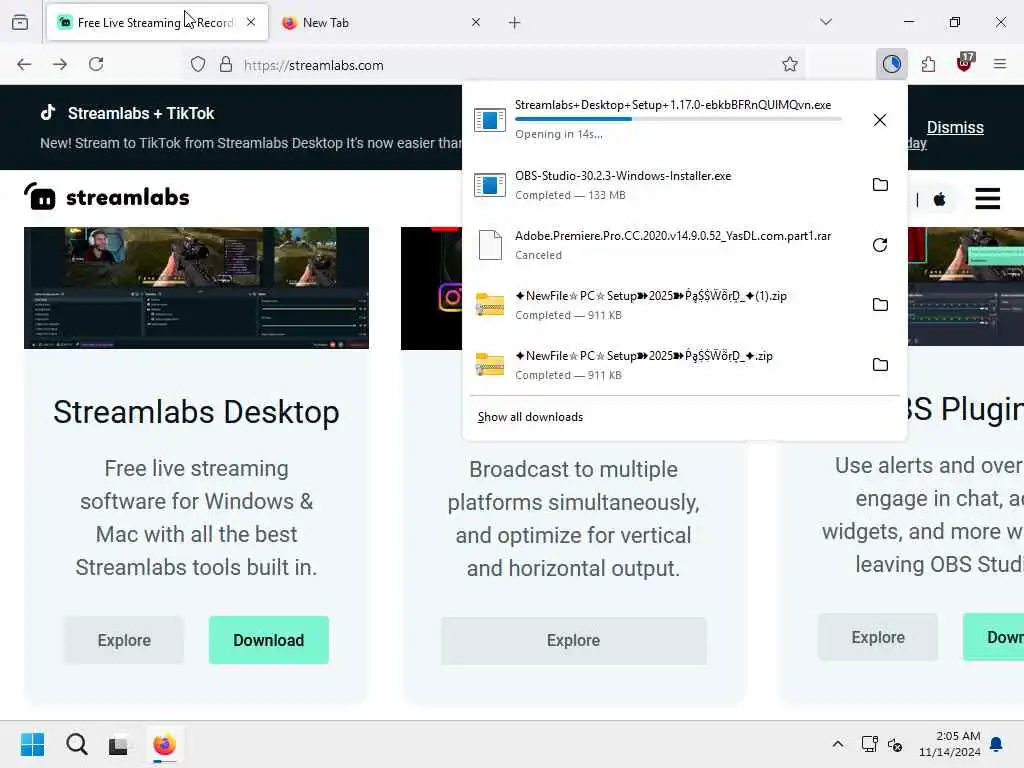Show hidden system tray icons
Viewport: 1024px width, 768px height.
coord(838,744)
